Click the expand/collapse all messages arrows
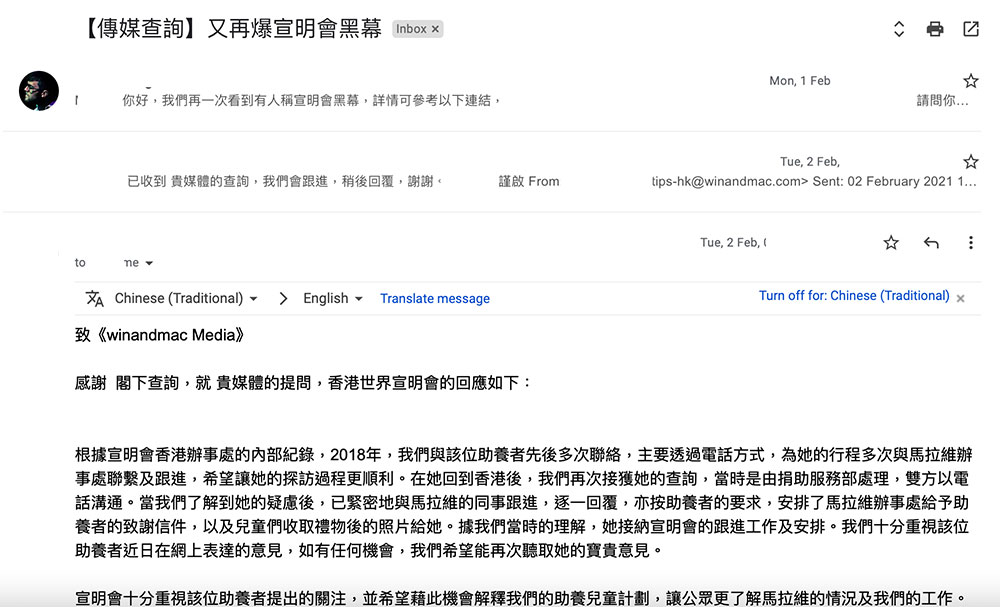The width and height of the screenshot is (1000, 607). tap(899, 29)
